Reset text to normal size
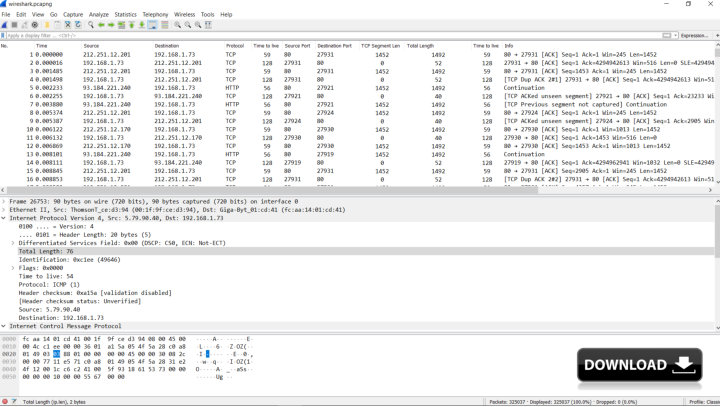The image size is (720, 407). point(198,25)
